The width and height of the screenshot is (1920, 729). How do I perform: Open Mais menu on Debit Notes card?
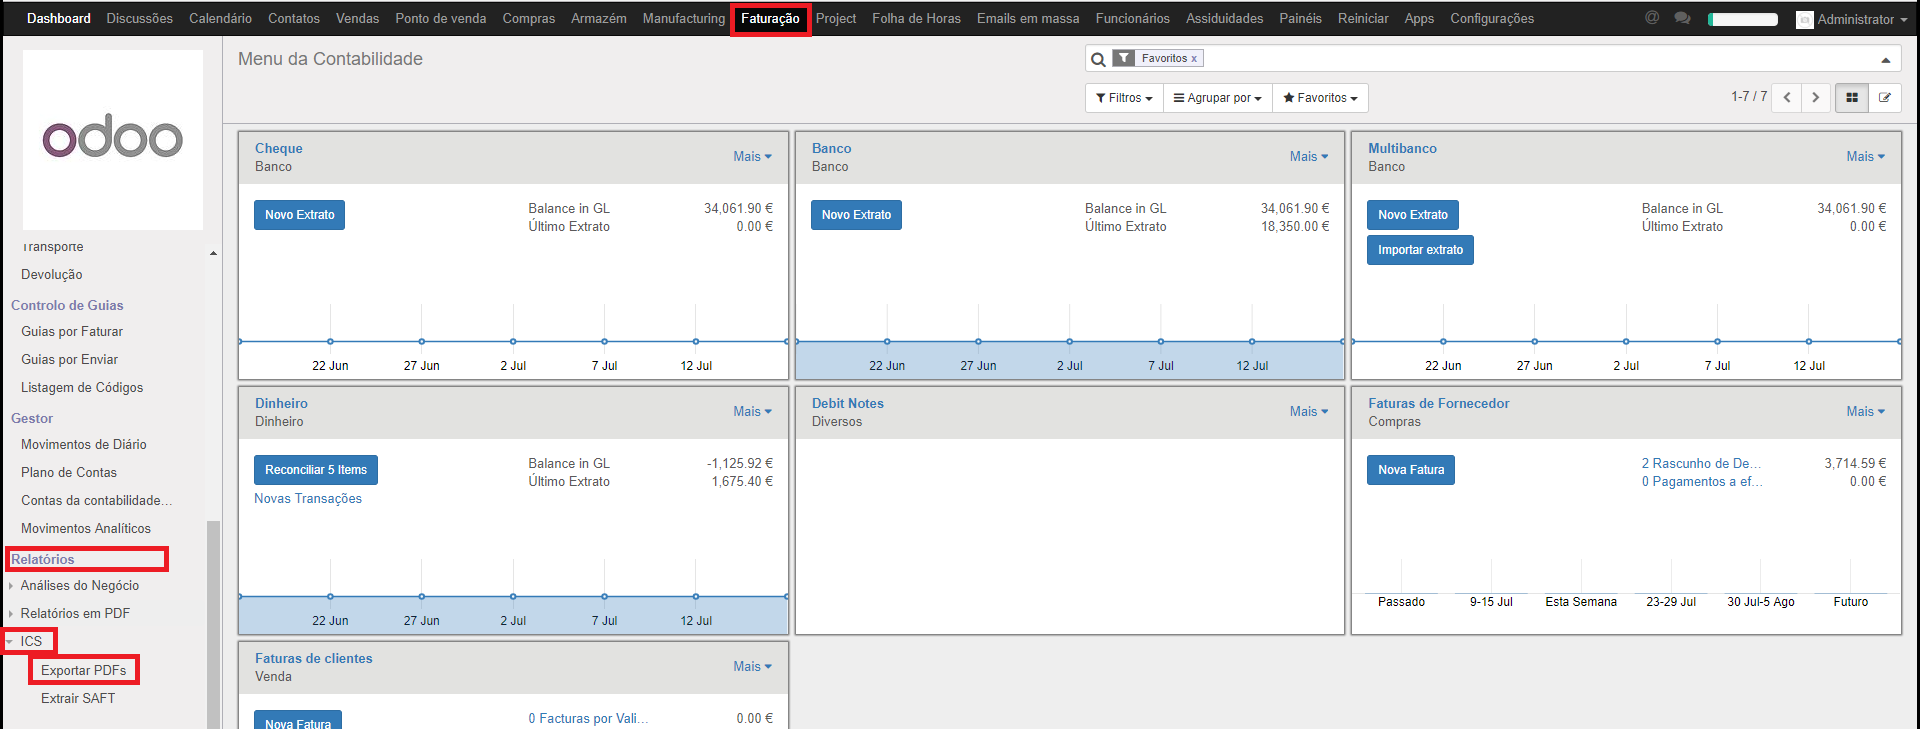click(1309, 411)
